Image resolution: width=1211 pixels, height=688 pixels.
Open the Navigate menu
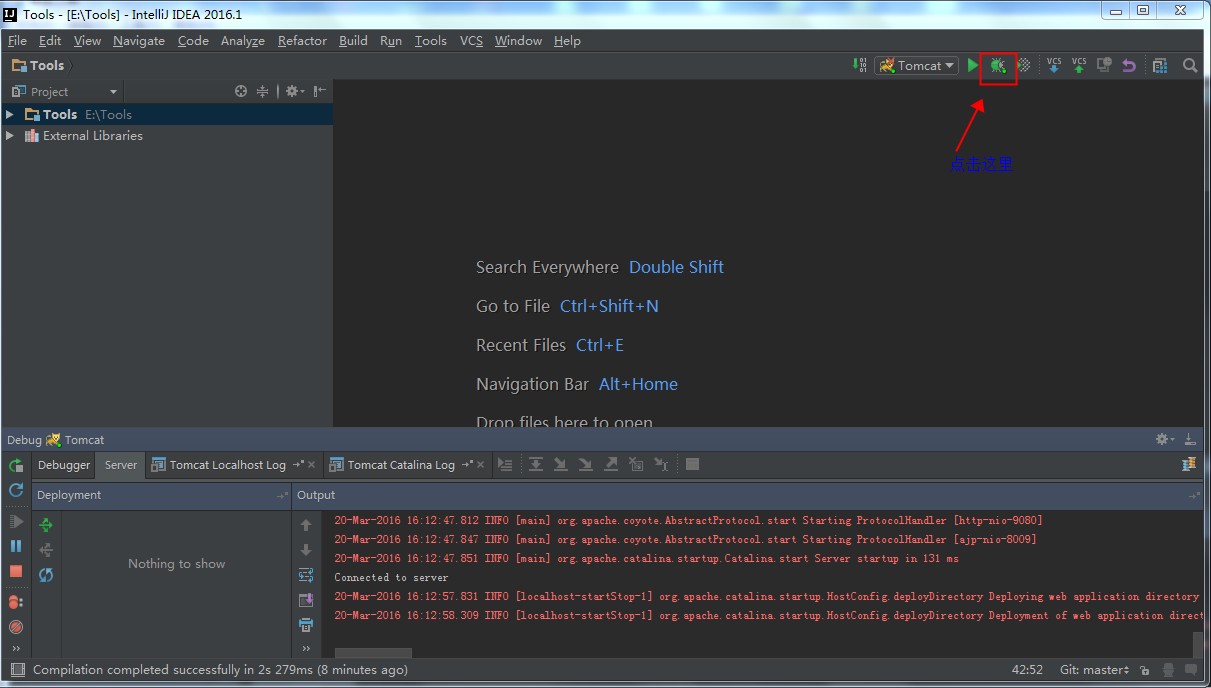tap(139, 40)
